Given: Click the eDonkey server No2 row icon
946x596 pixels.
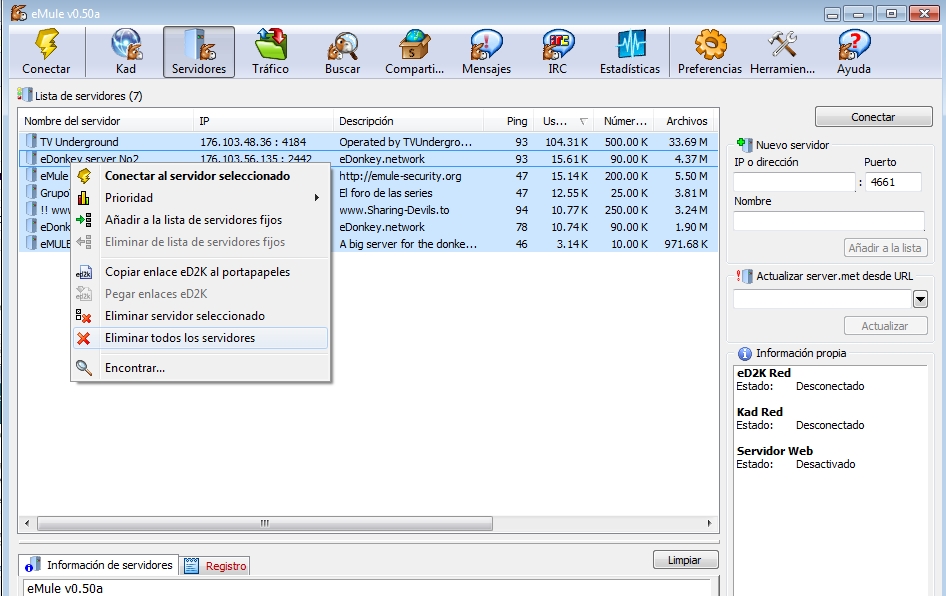Looking at the screenshot, I should pyautogui.click(x=31, y=159).
